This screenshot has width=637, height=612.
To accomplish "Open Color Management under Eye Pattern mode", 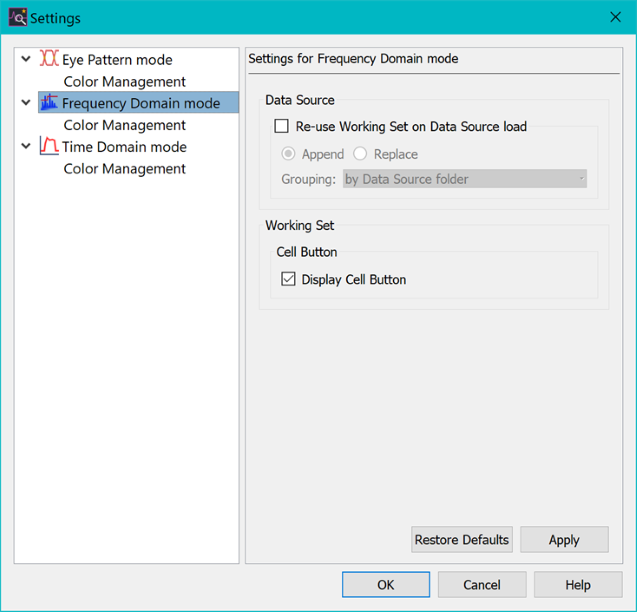I will [x=124, y=82].
